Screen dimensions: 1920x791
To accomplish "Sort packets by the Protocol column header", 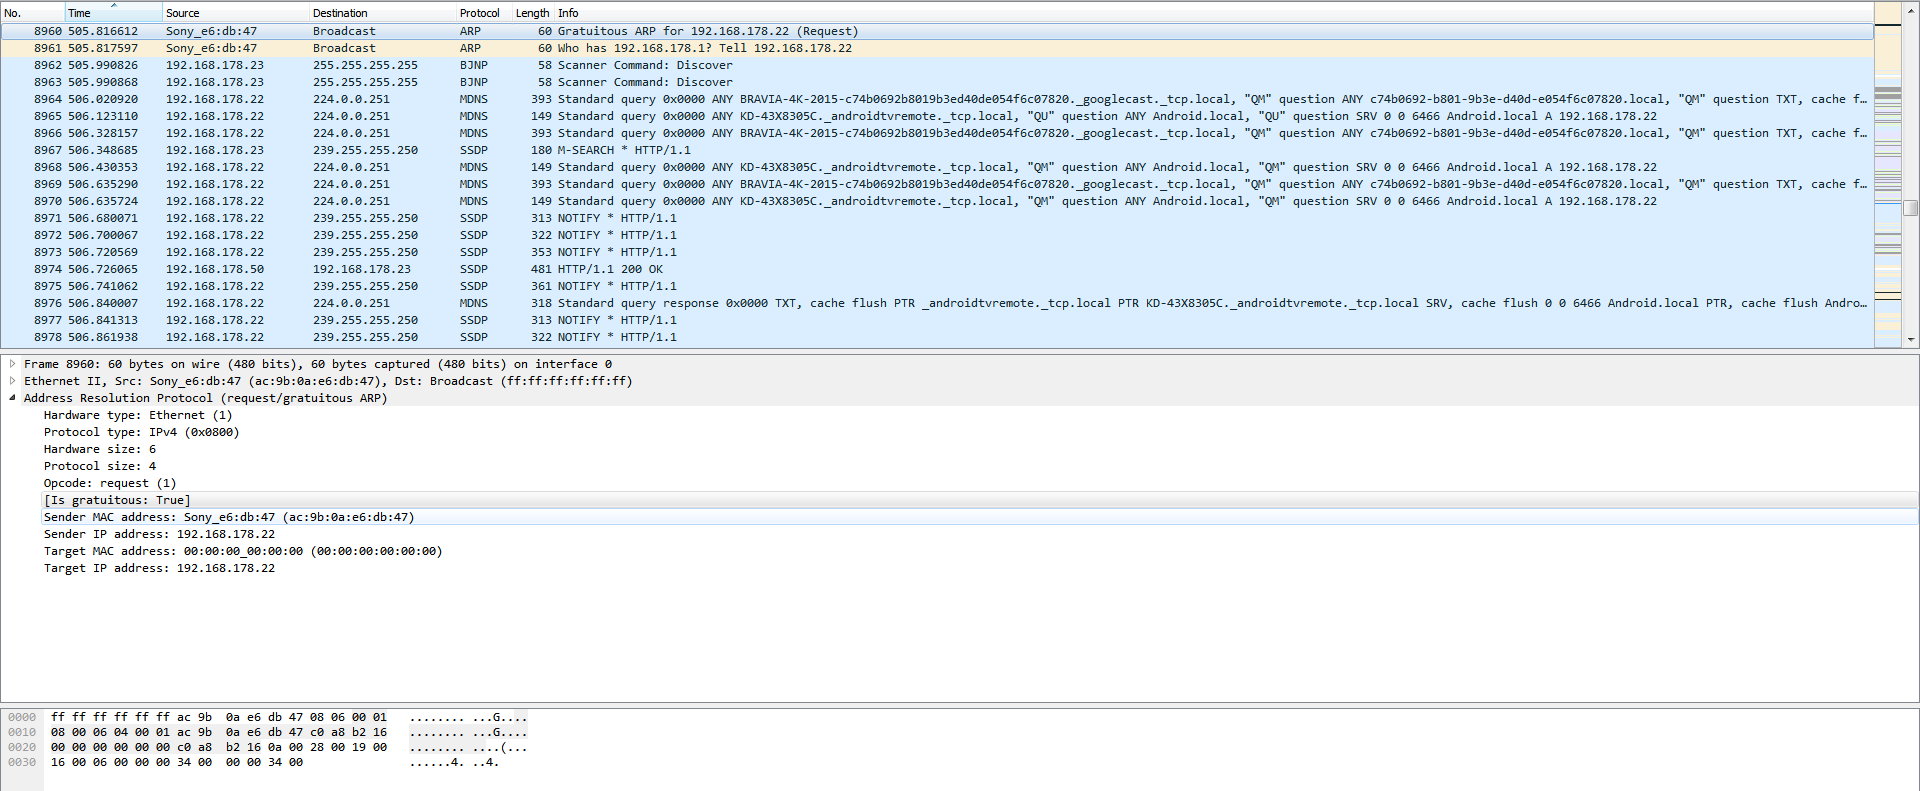I will 479,13.
